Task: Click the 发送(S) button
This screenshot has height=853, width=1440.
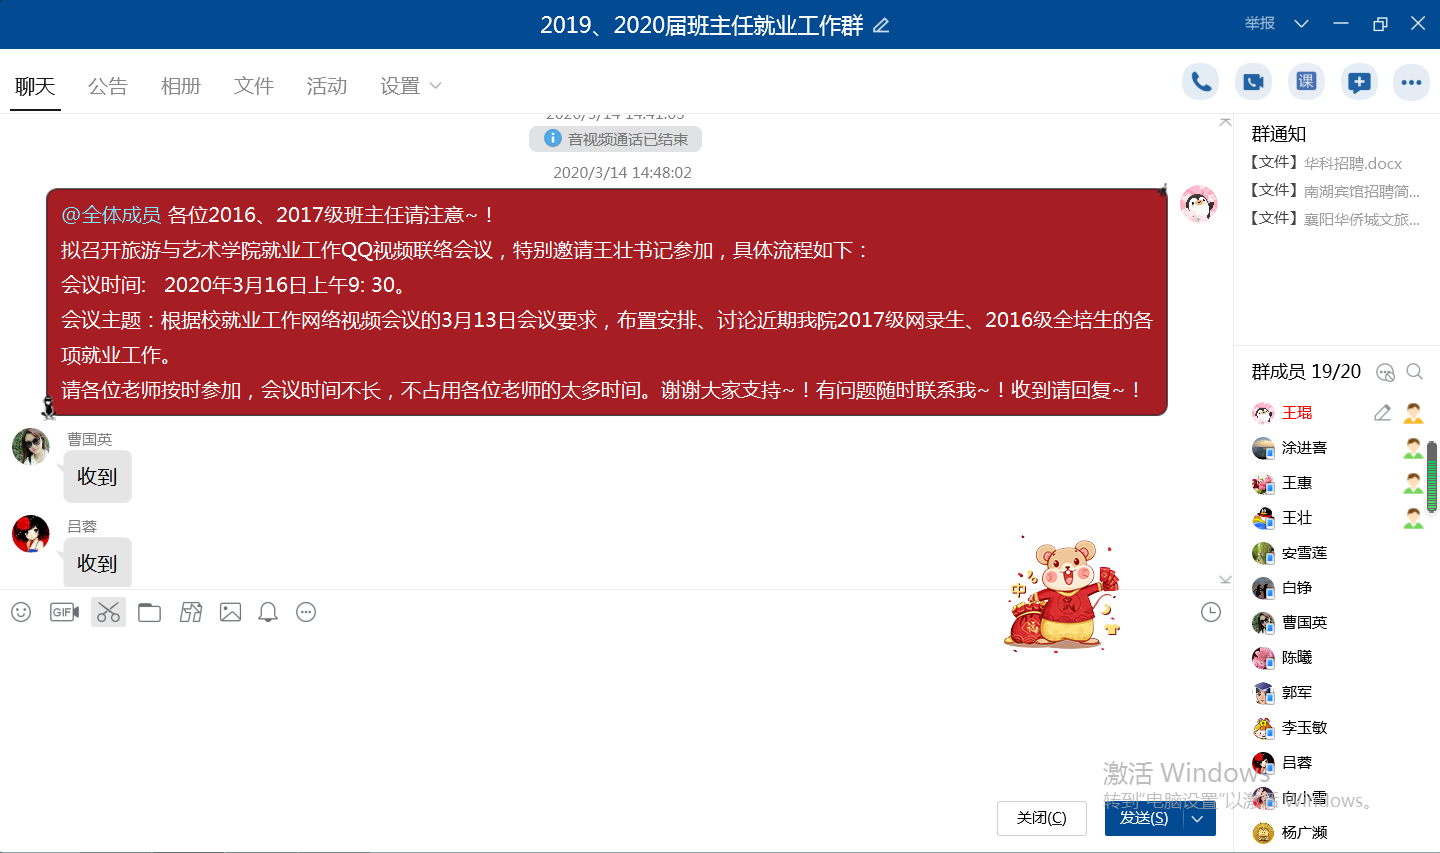Action: (1144, 819)
